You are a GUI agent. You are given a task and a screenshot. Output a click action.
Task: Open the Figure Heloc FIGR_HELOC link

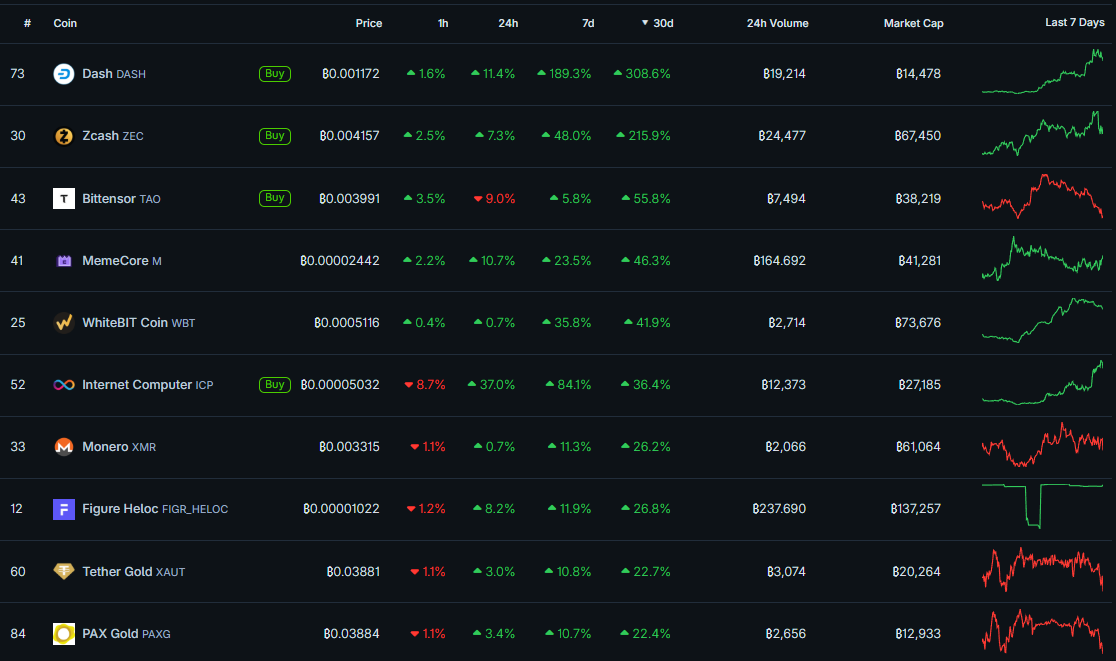(155, 509)
